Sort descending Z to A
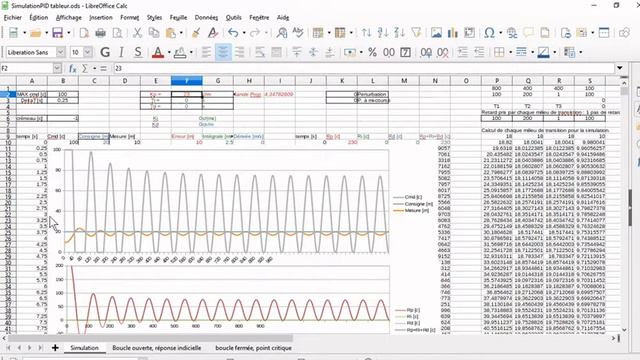 (399, 33)
